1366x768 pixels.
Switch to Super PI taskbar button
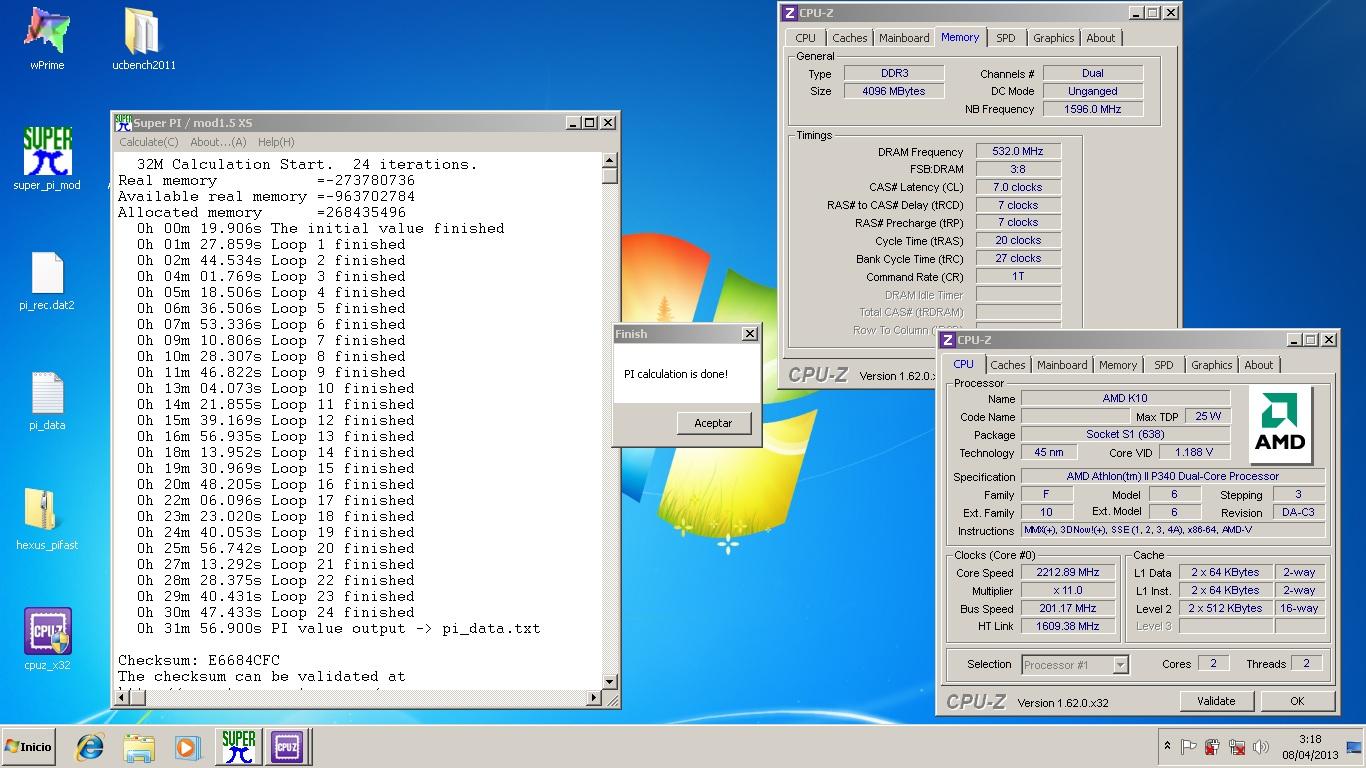coord(238,747)
